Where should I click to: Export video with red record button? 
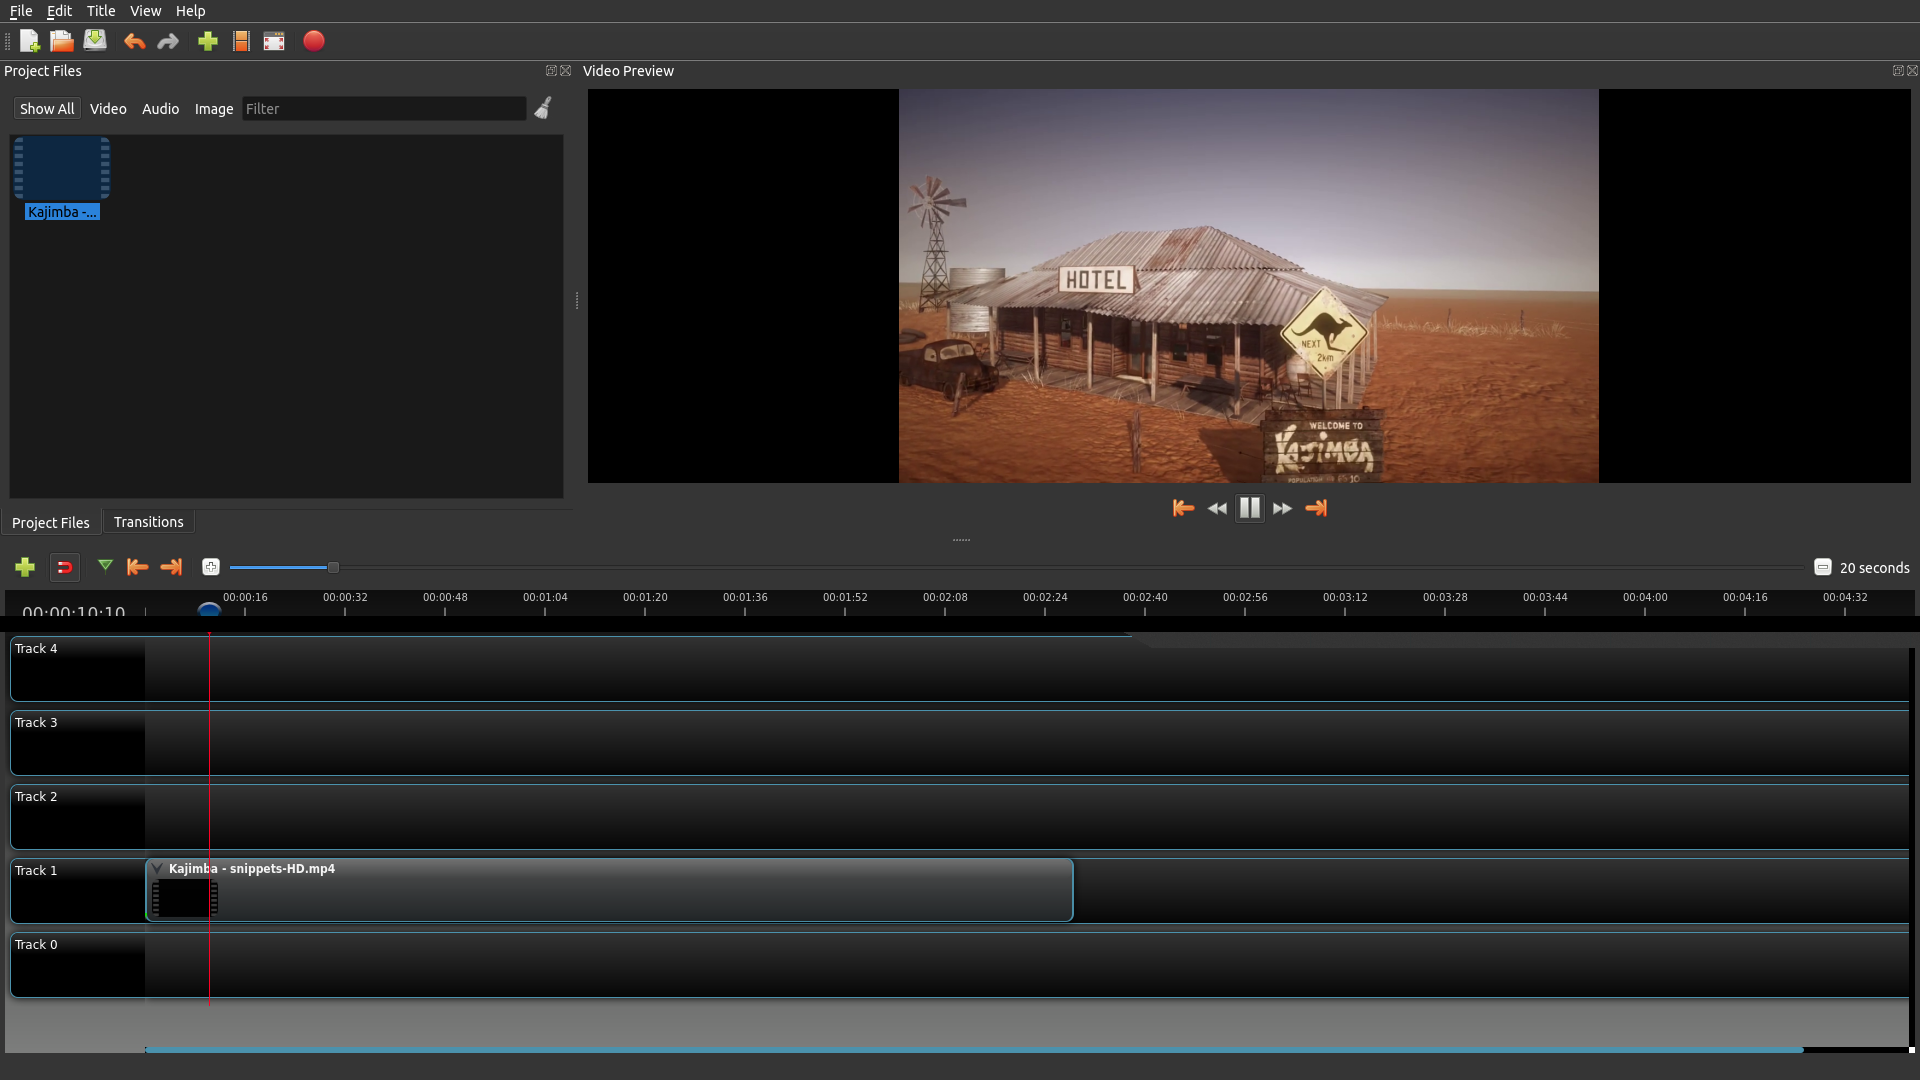pos(314,41)
